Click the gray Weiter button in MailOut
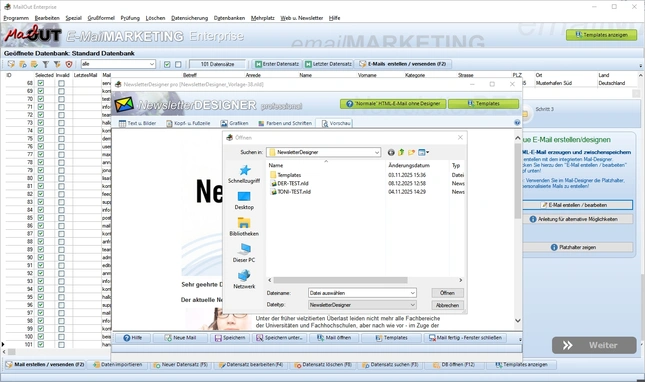This screenshot has height=382, width=645. point(594,345)
